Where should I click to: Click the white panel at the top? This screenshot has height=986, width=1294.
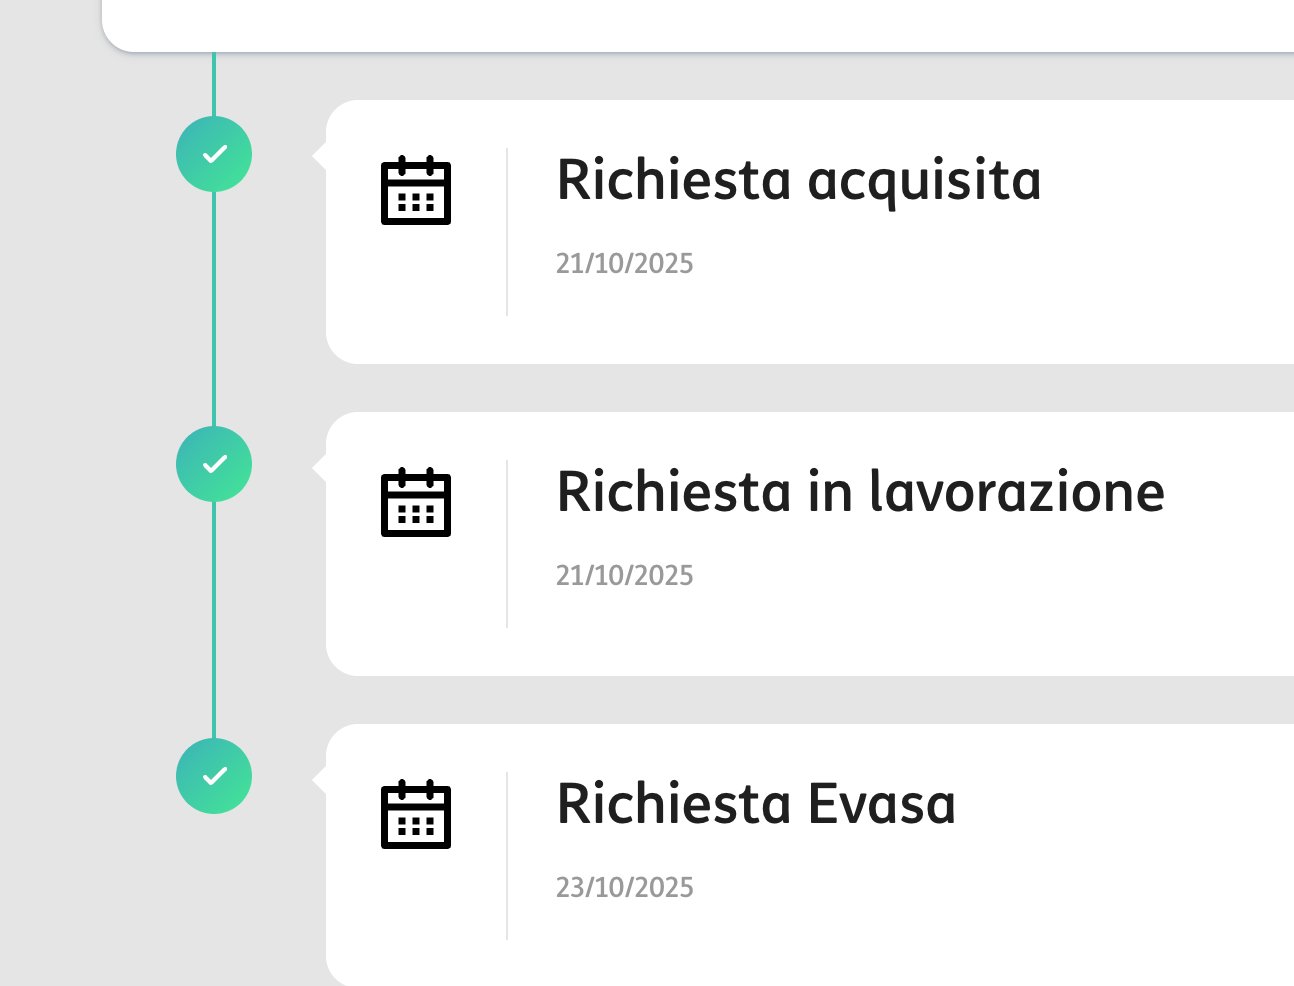[700, 24]
